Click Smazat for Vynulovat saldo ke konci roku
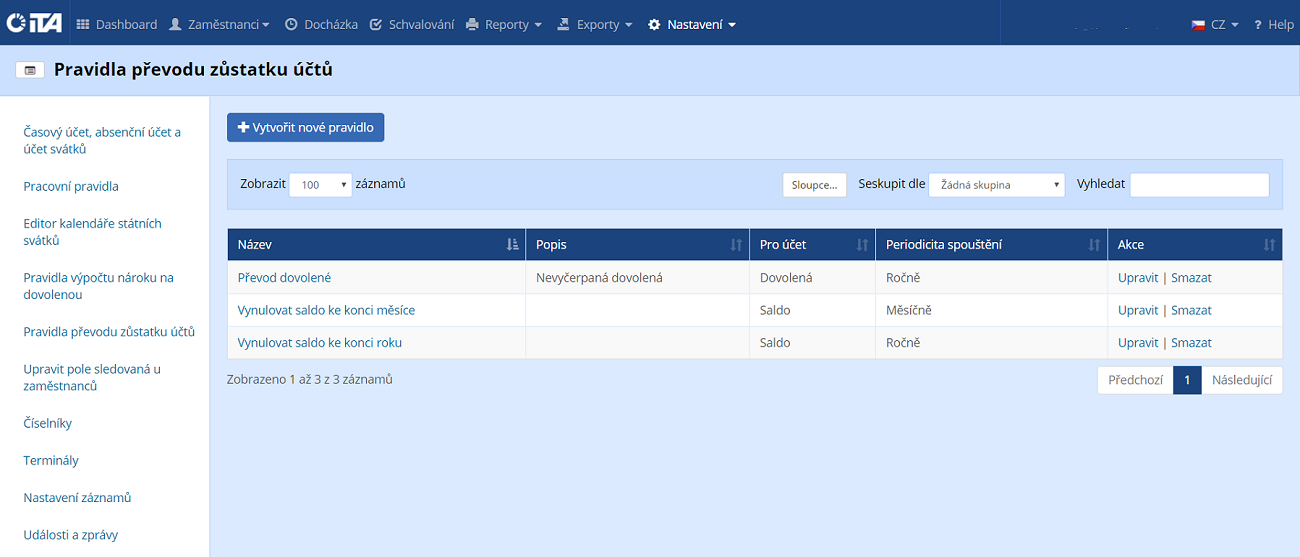This screenshot has width=1300, height=557. click(x=1191, y=343)
